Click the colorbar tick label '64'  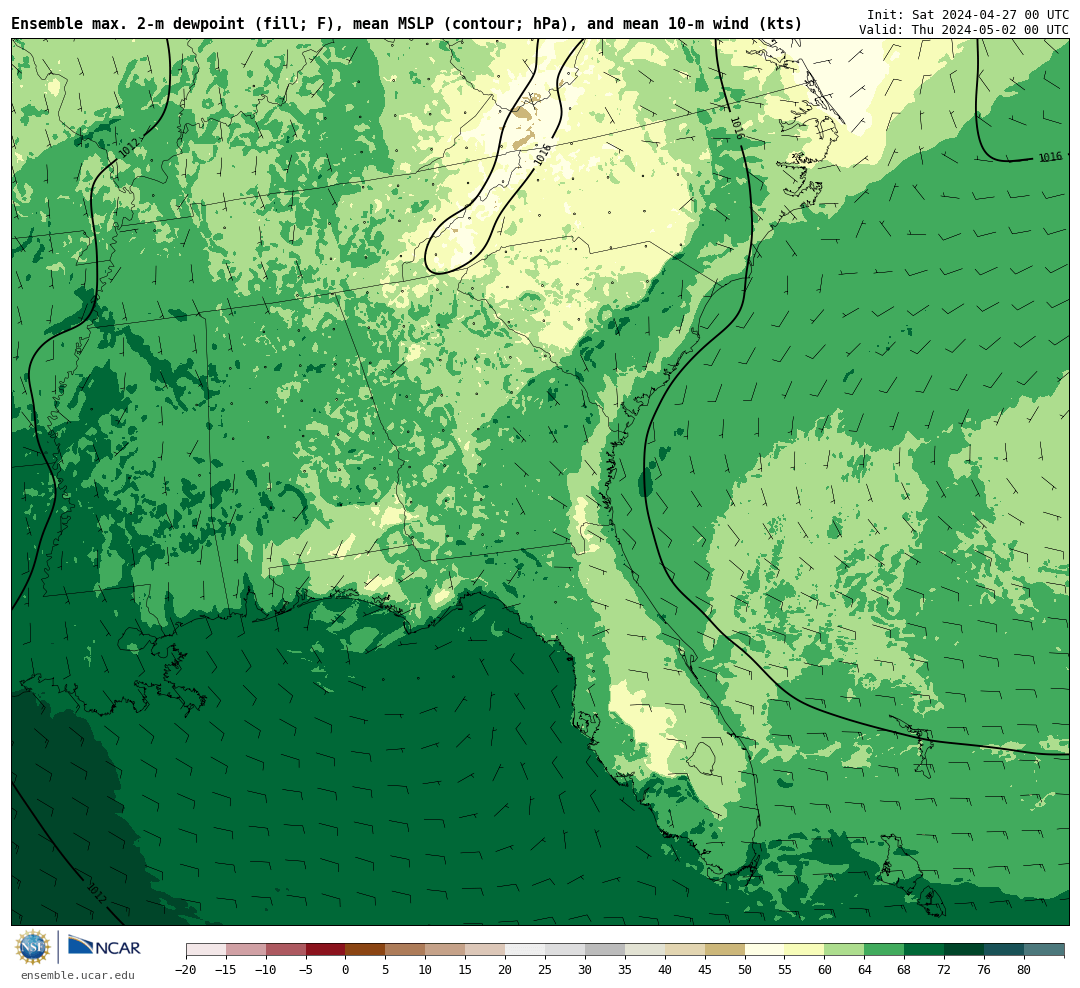[x=864, y=969]
